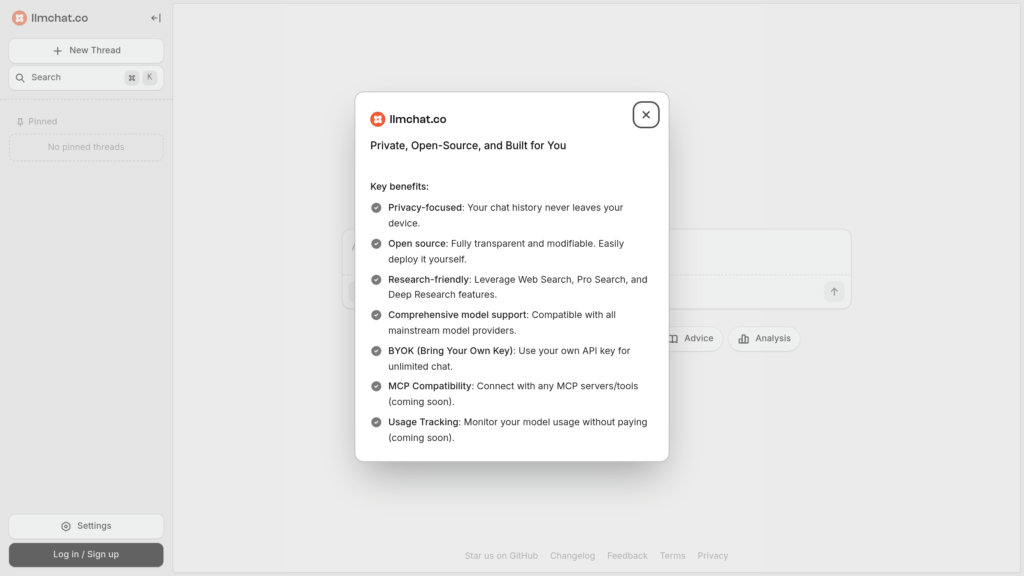Click the search magnifier icon
Screen dimensions: 1024x576
coord(20,78)
